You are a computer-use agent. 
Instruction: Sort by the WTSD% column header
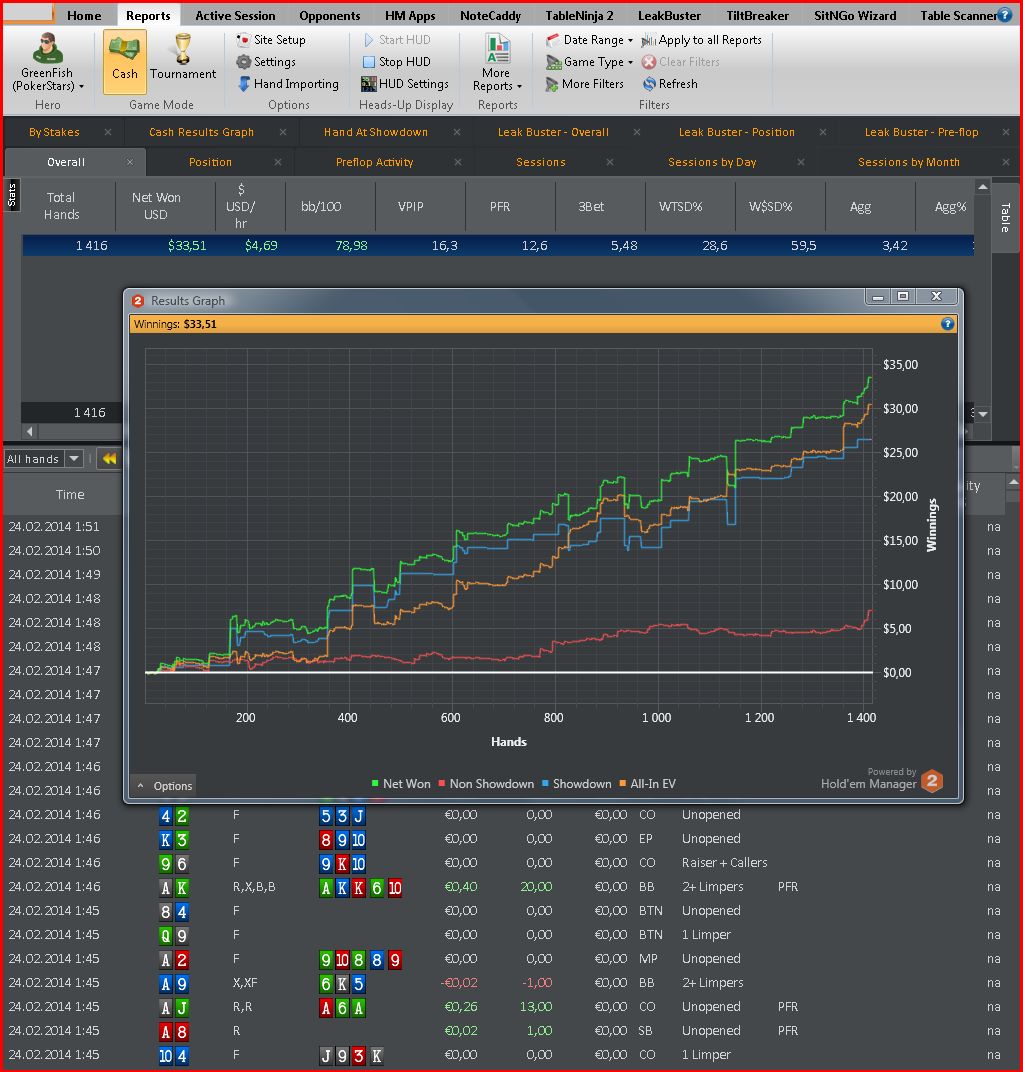click(680, 206)
